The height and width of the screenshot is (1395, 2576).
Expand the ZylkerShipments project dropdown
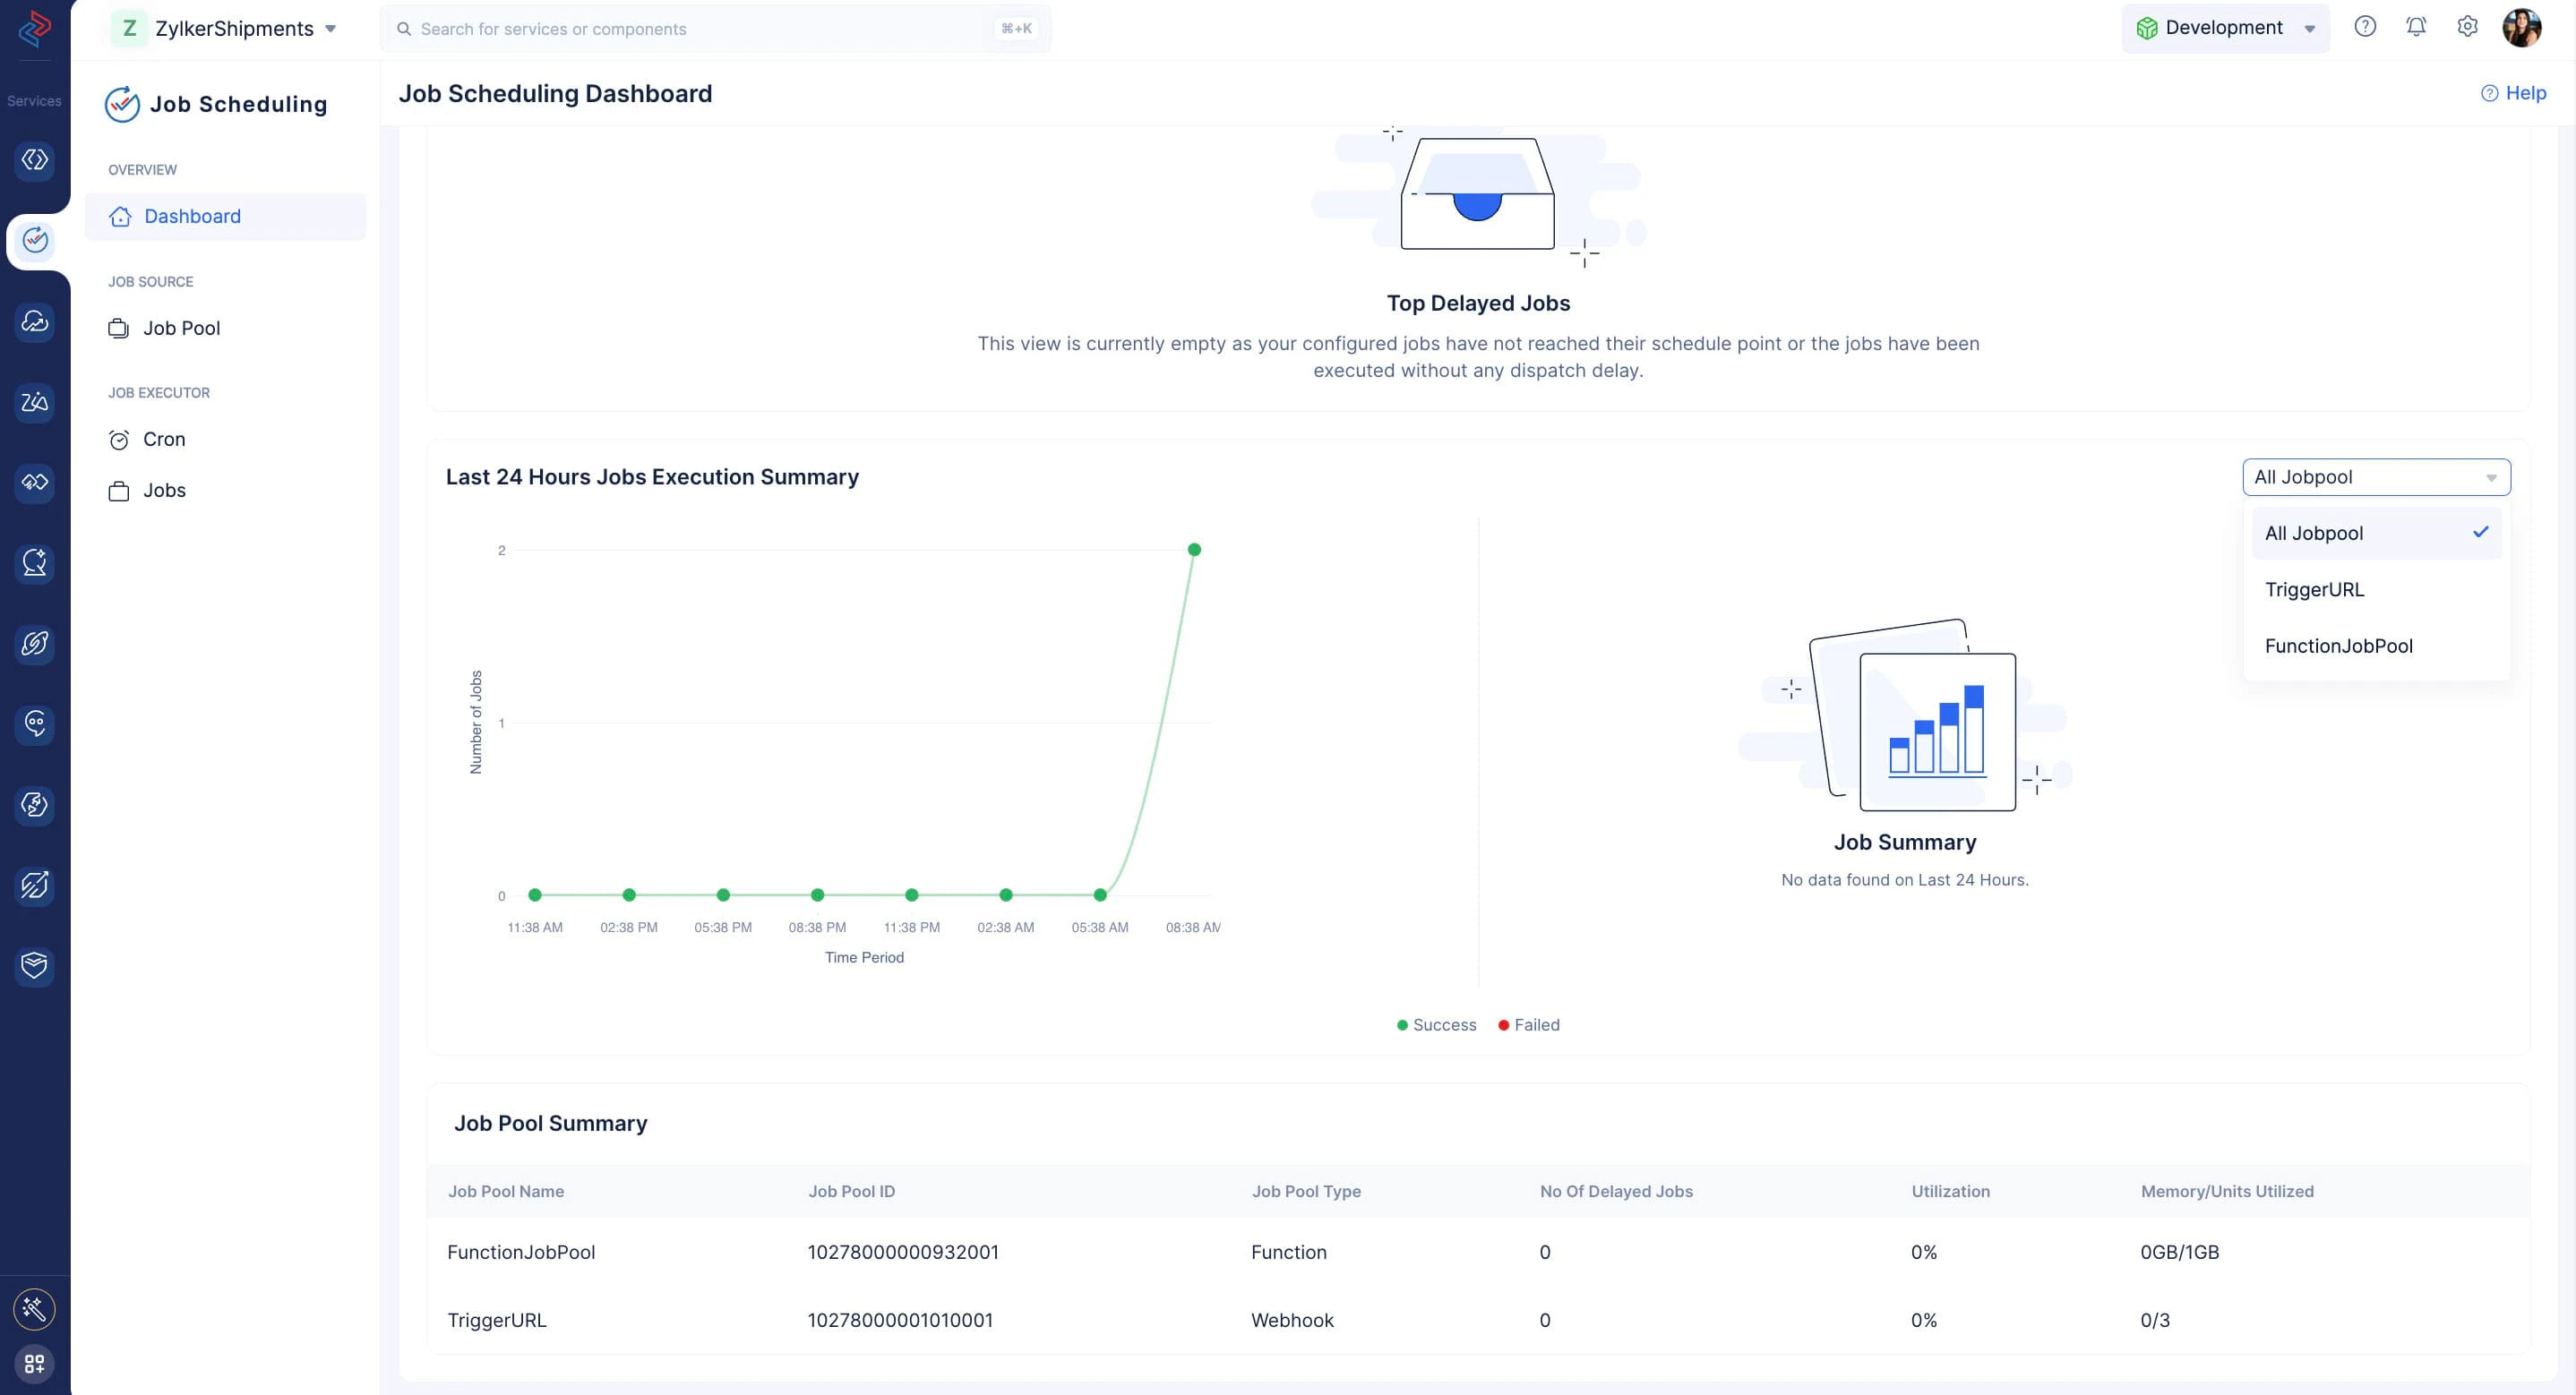coord(225,28)
